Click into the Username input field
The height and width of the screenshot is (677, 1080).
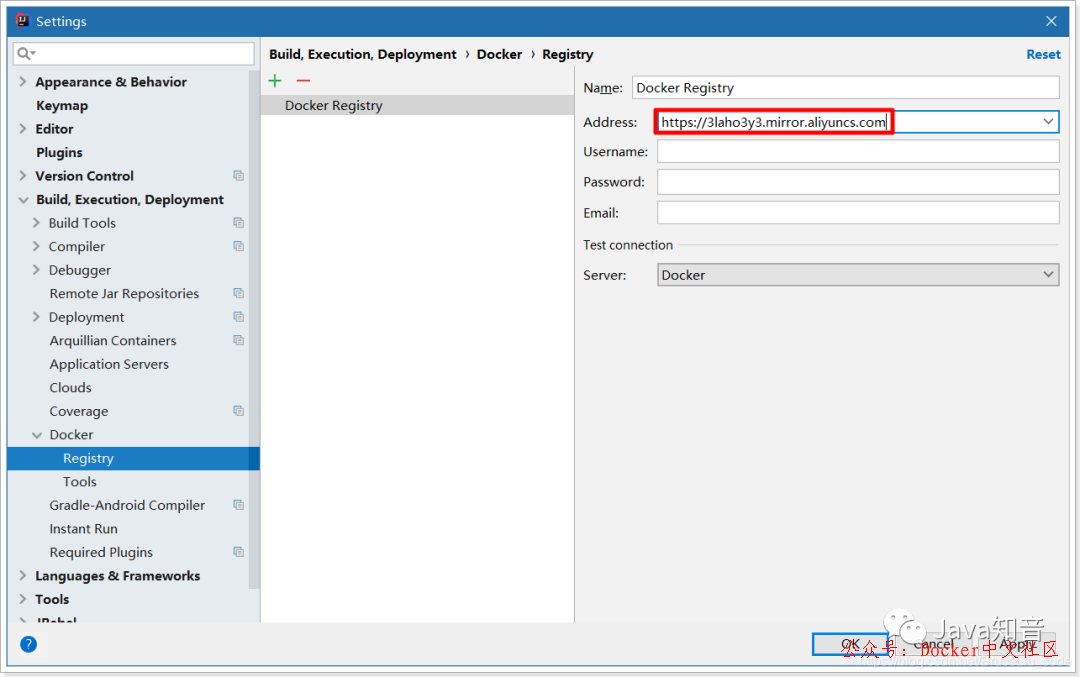(857, 152)
